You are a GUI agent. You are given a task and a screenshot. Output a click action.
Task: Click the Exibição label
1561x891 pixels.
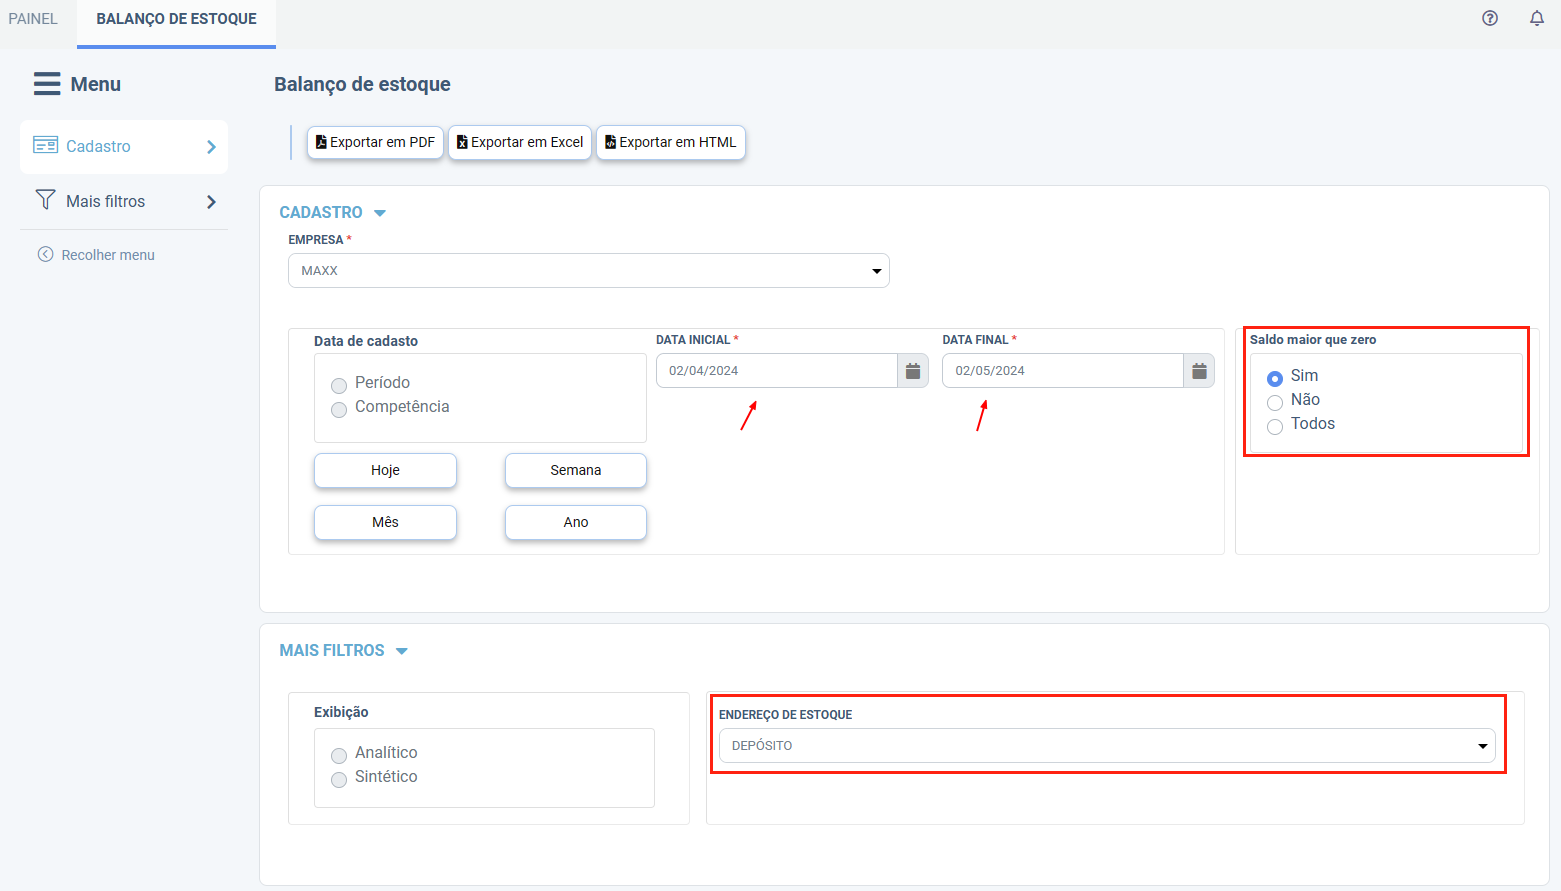[x=341, y=712]
